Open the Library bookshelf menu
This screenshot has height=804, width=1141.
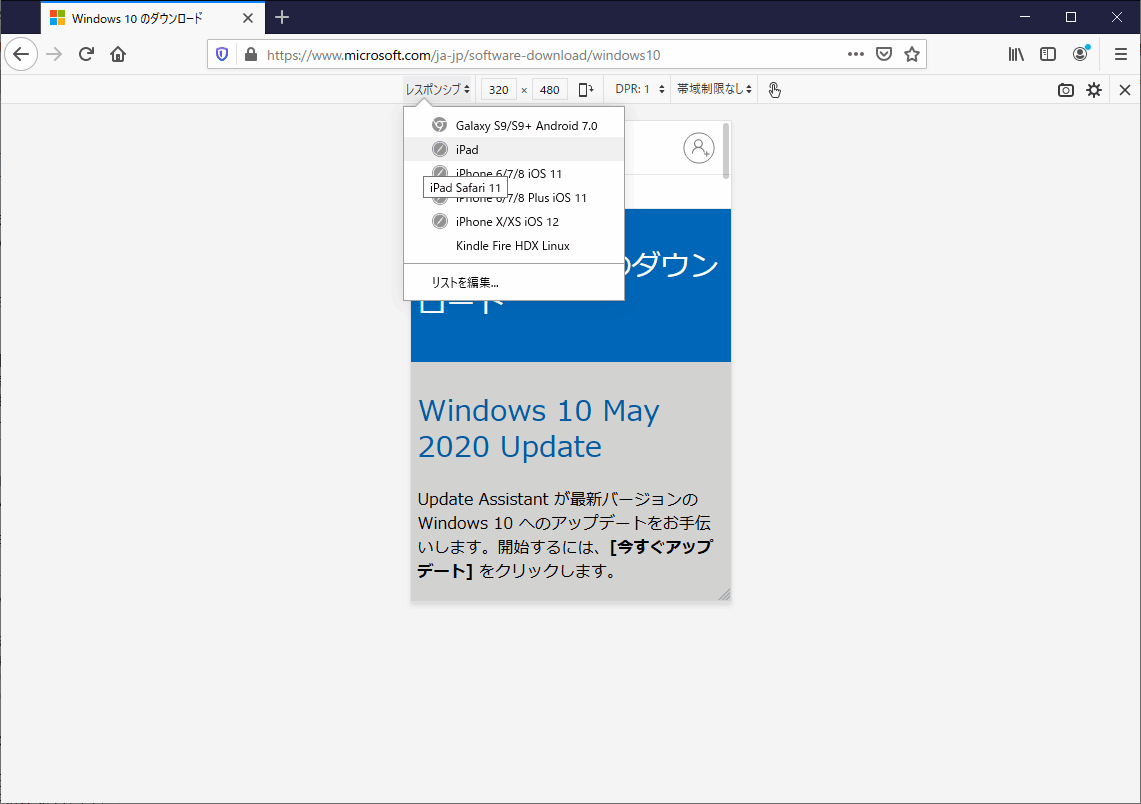pyautogui.click(x=1016, y=55)
